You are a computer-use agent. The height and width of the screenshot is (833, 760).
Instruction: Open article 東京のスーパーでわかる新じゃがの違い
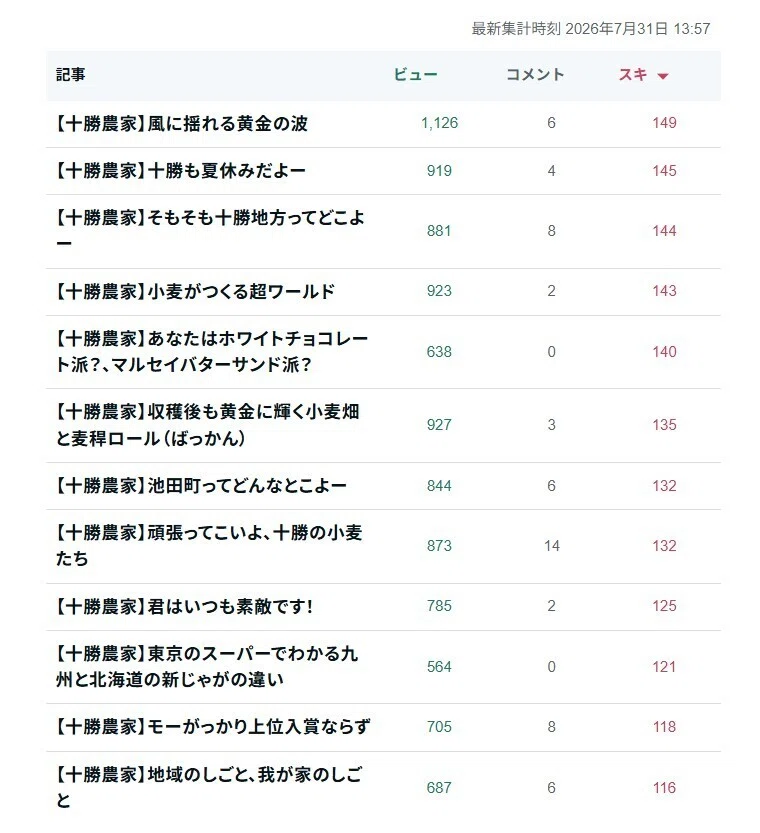[x=207, y=666]
